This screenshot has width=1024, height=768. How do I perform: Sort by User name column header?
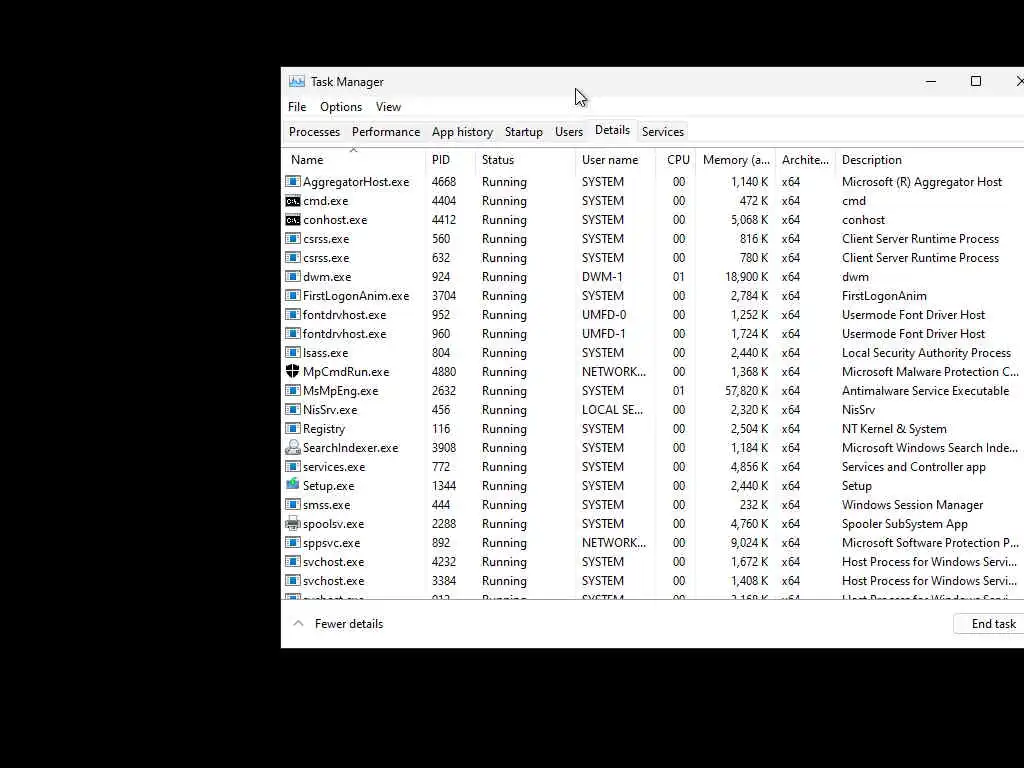pos(615,159)
